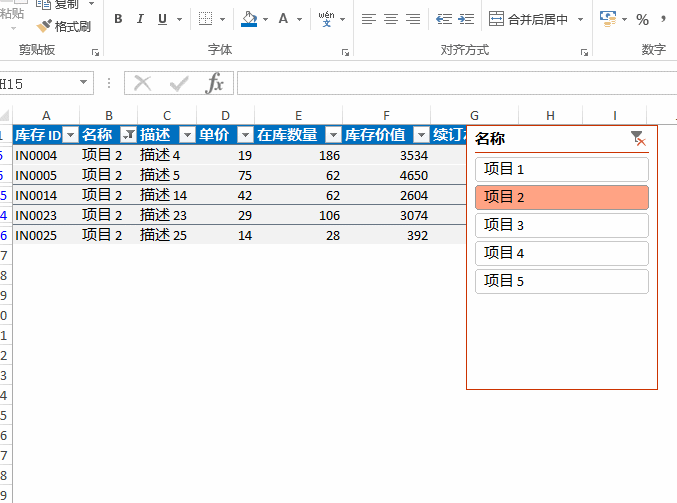Decrease the cell indent

pos(444,19)
